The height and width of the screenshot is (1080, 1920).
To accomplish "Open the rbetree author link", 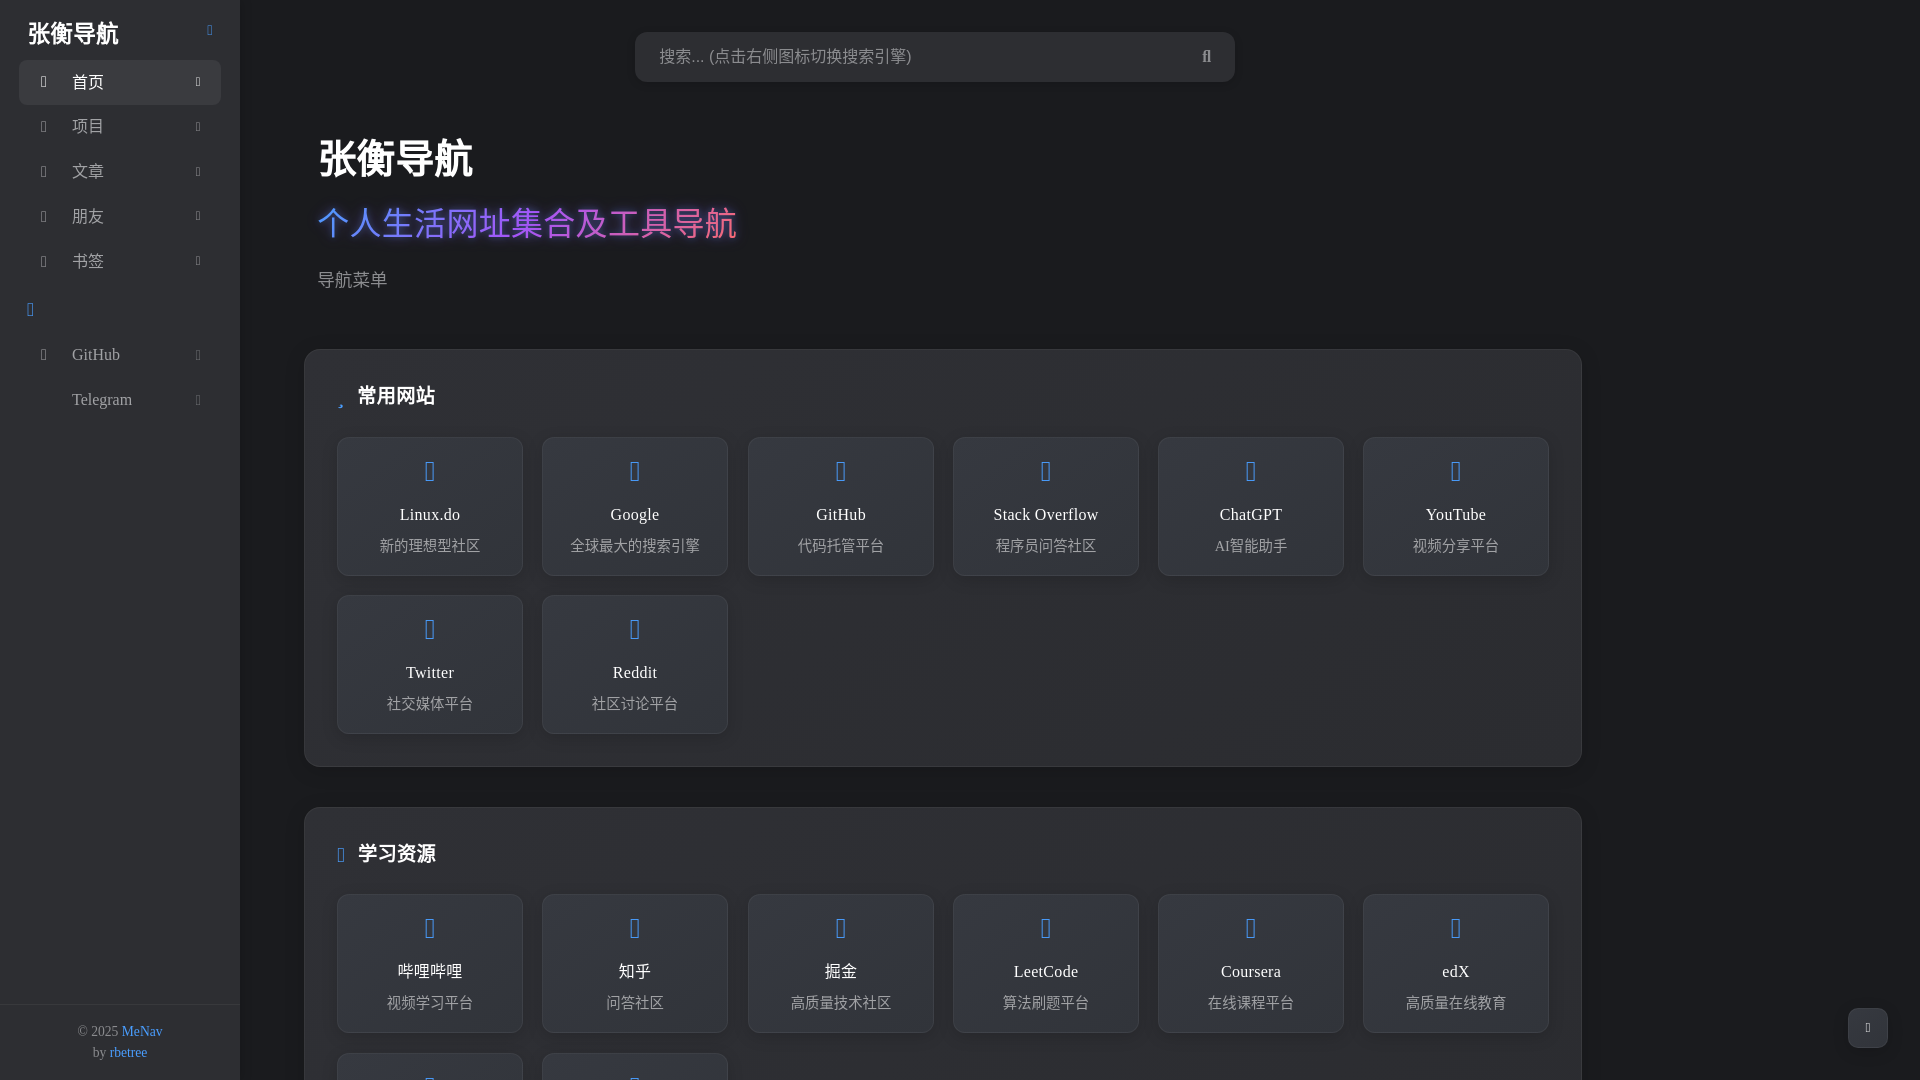I will coord(128,1052).
